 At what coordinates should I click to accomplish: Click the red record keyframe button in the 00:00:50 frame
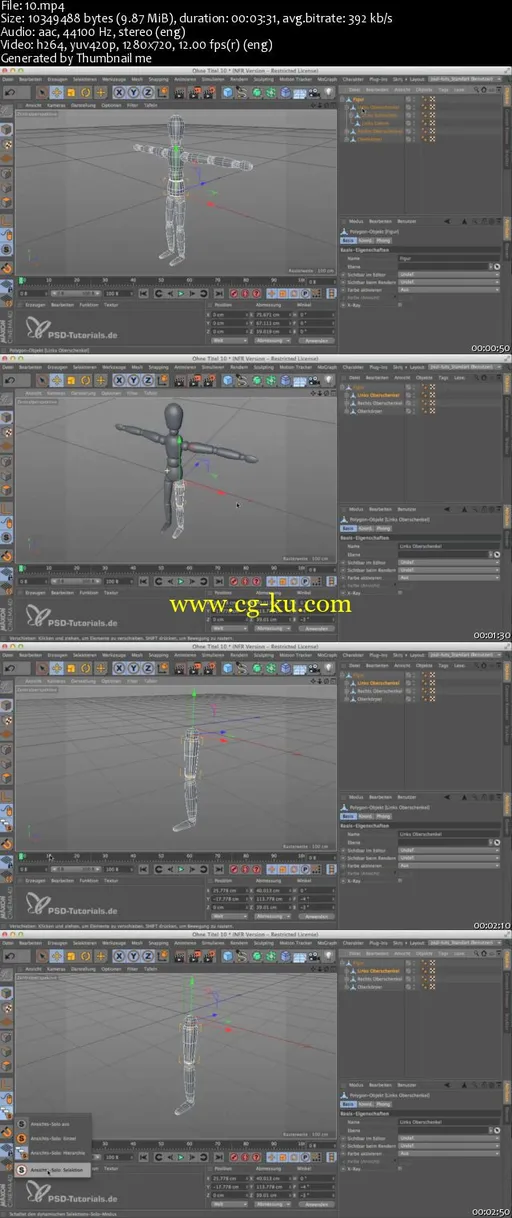(233, 293)
